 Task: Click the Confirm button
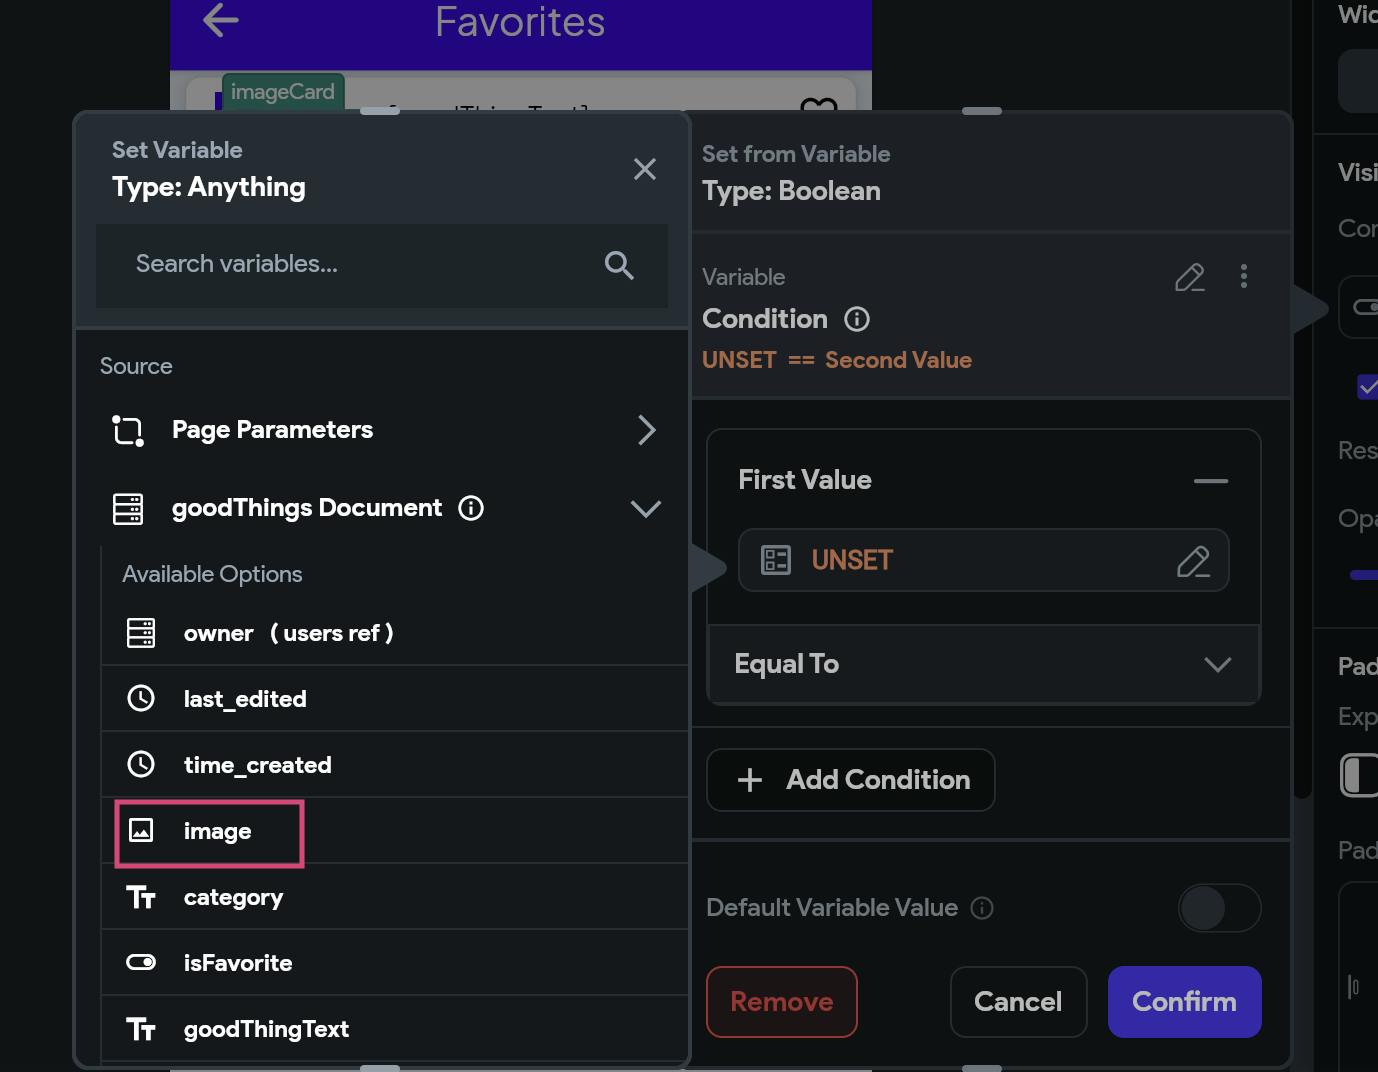click(x=1184, y=1002)
